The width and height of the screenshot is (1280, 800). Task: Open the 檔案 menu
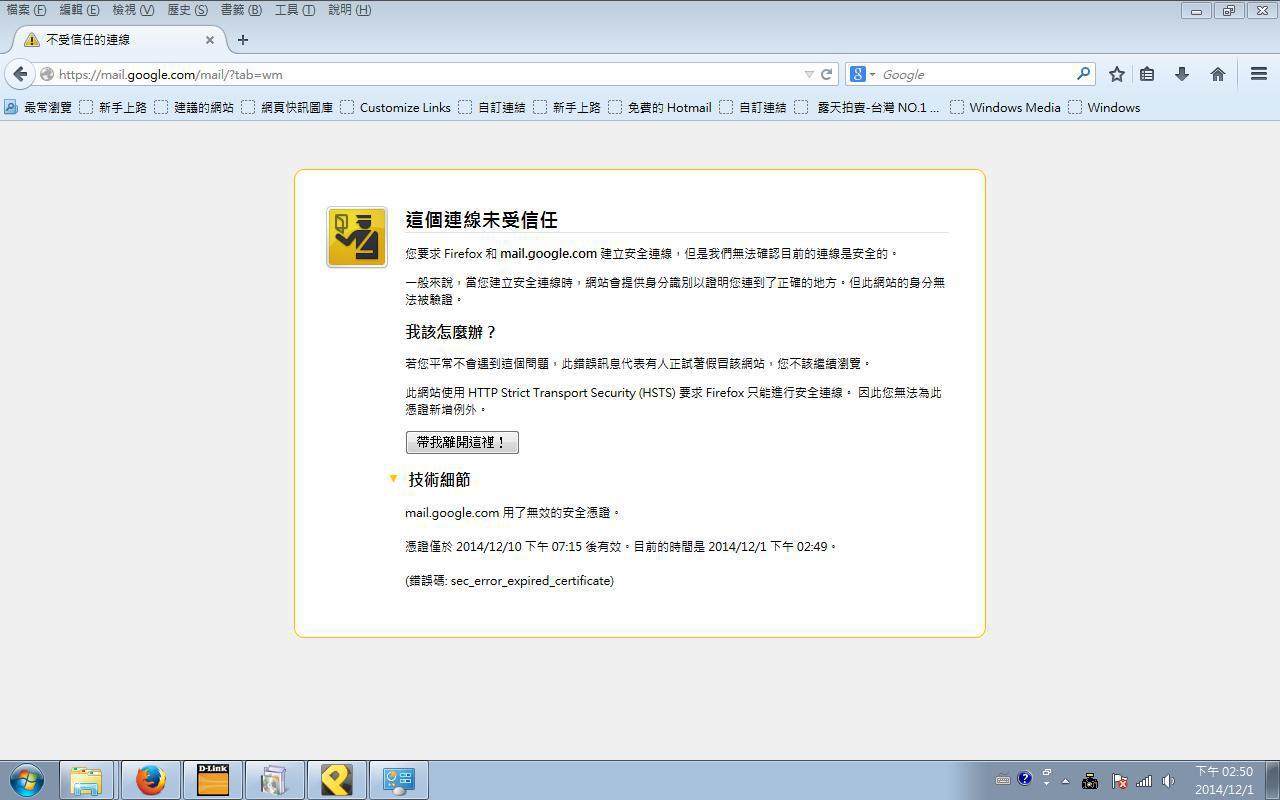click(27, 10)
